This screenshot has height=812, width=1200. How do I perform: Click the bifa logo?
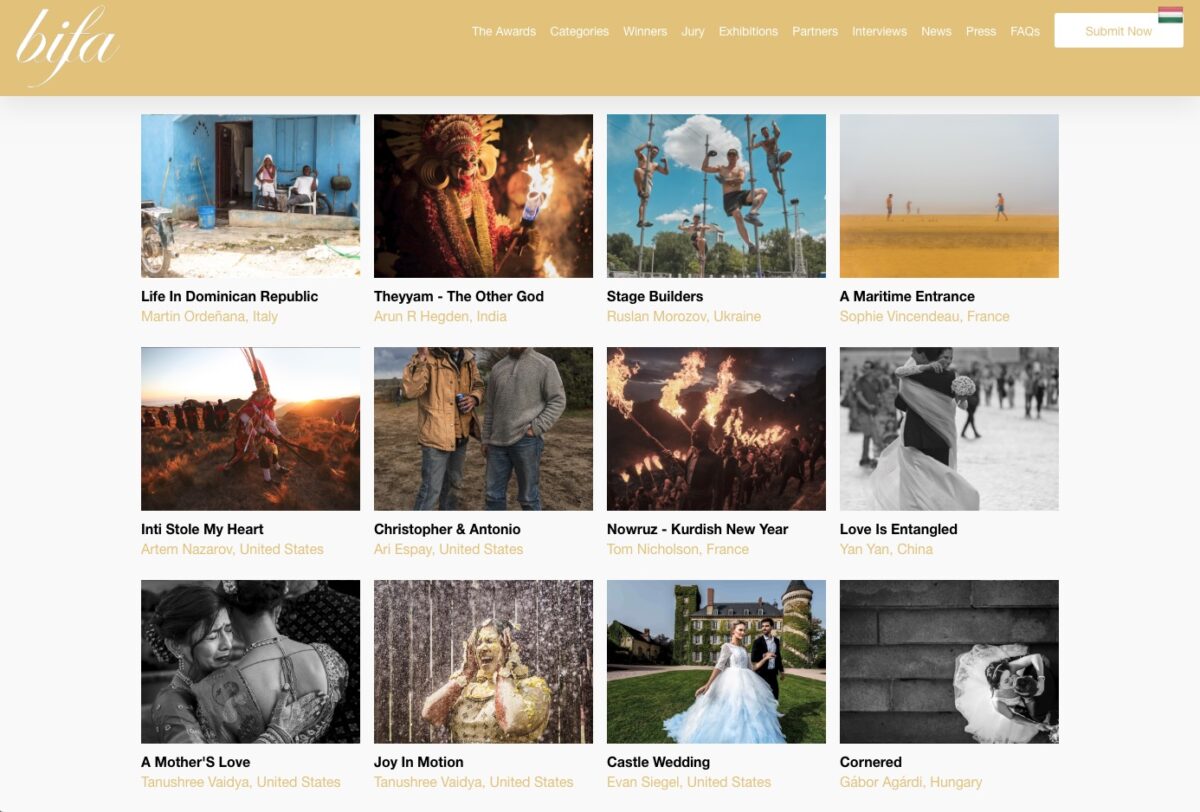coord(67,47)
